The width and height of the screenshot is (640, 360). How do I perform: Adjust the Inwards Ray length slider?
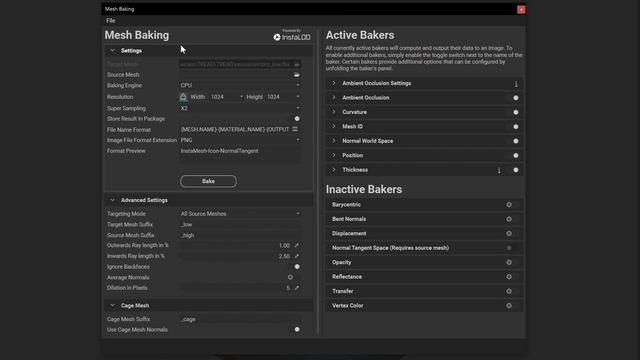pos(236,256)
